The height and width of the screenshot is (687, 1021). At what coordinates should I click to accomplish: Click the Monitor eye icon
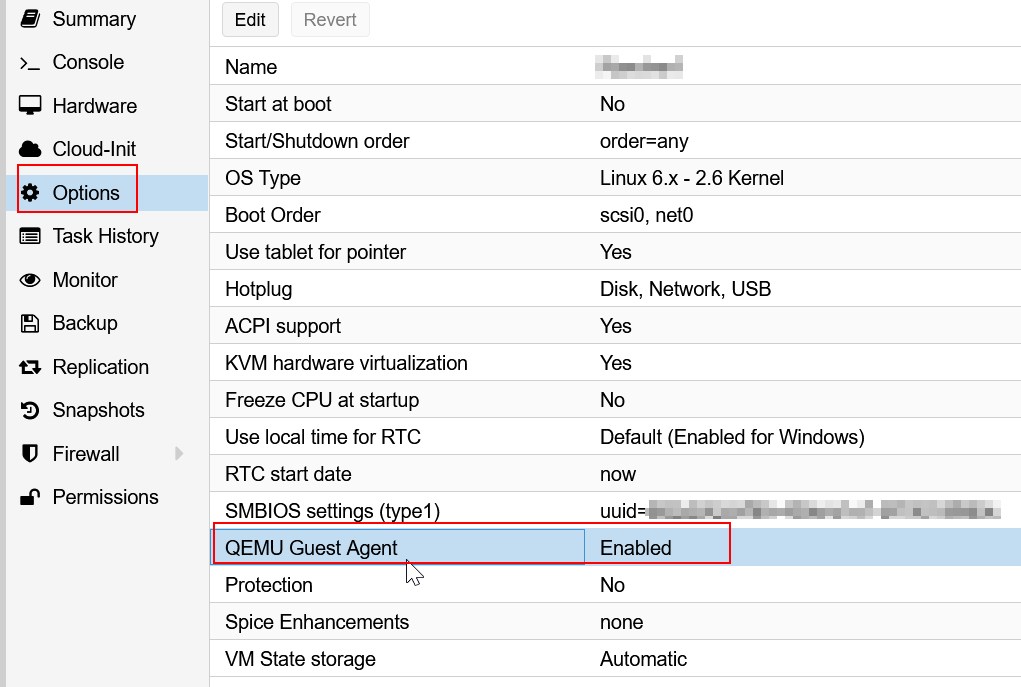pyautogui.click(x=30, y=280)
